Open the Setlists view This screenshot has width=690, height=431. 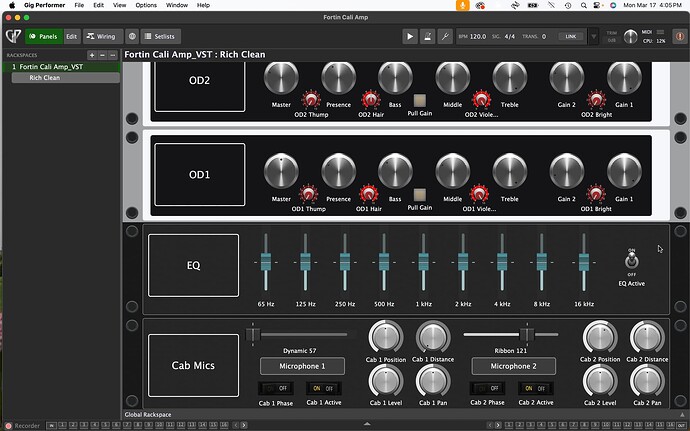(x=160, y=37)
